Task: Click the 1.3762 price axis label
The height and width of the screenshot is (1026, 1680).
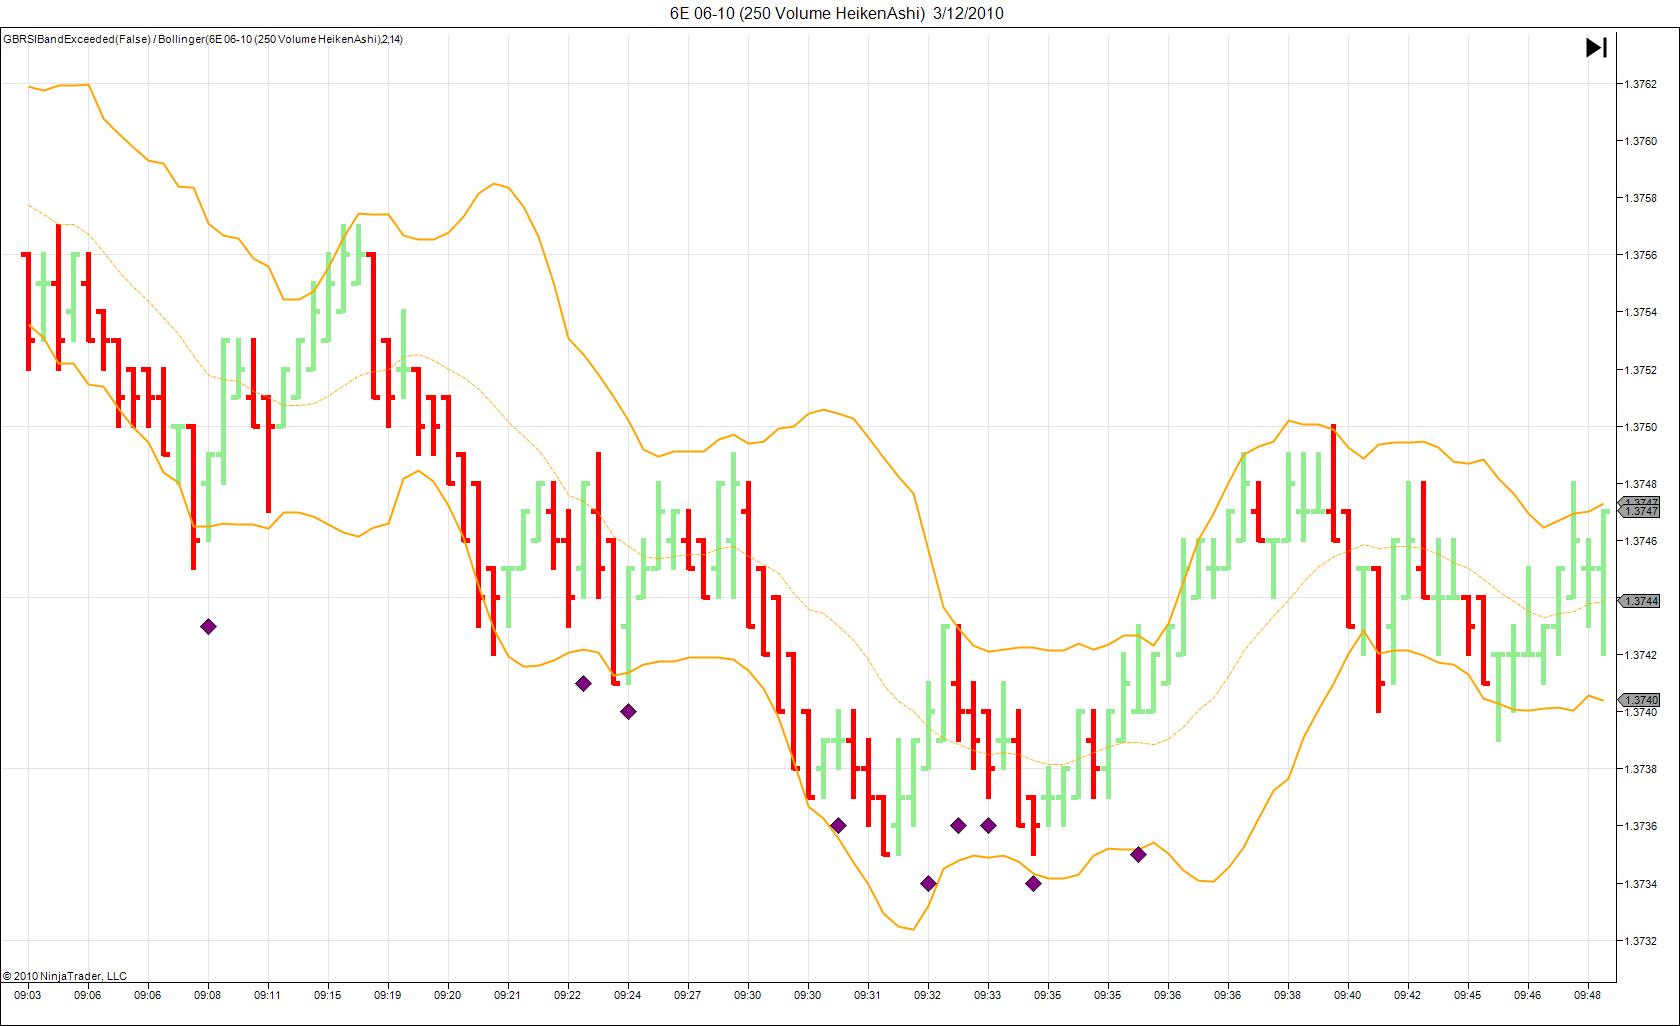Action: click(x=1640, y=84)
